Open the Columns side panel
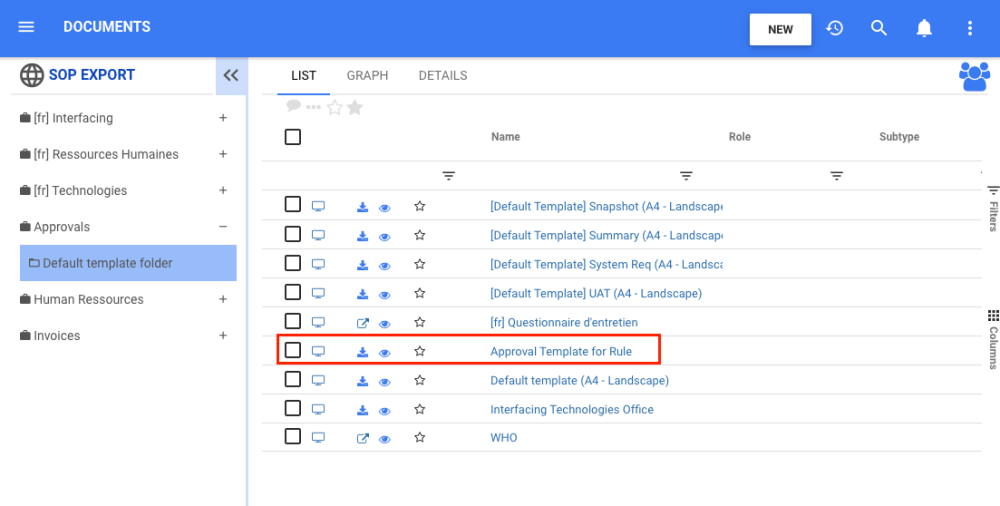This screenshot has width=1000, height=506. tap(993, 339)
